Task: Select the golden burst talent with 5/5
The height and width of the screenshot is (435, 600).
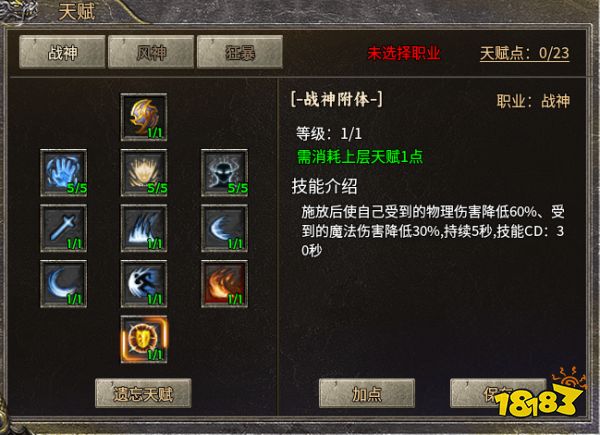Action: pos(144,173)
